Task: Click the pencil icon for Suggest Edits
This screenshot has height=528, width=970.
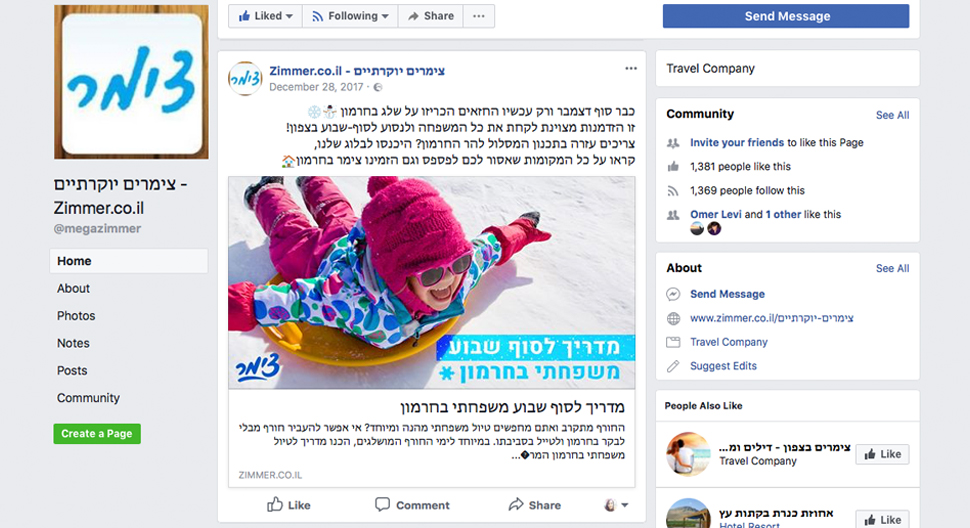Action: 673,366
